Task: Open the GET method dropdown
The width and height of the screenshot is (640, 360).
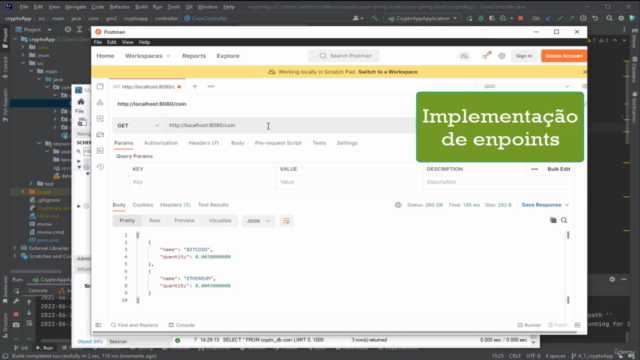Action: tap(138, 125)
